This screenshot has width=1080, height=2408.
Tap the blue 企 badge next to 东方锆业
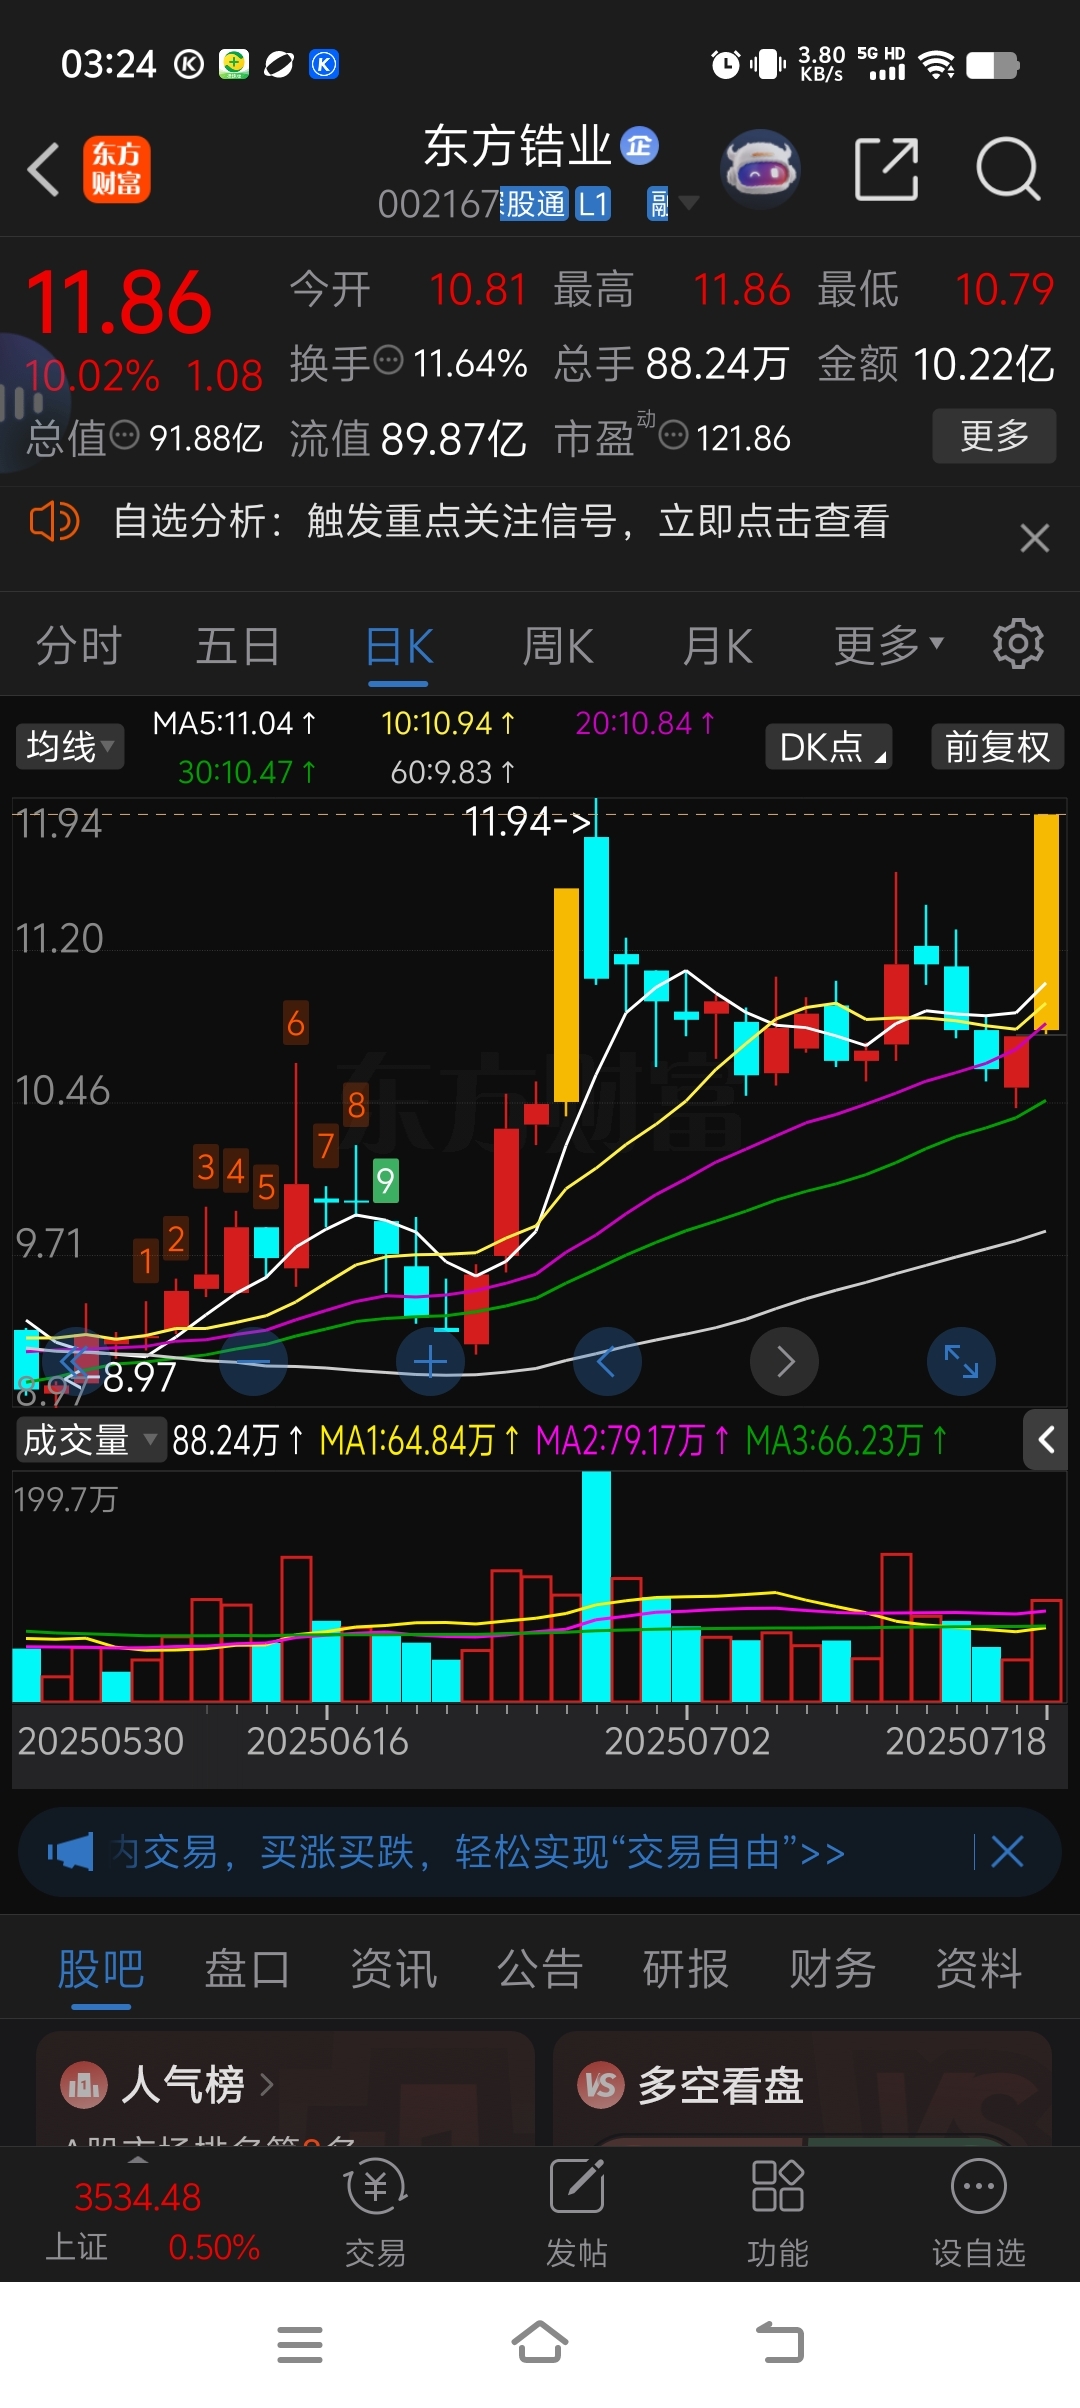(x=640, y=146)
